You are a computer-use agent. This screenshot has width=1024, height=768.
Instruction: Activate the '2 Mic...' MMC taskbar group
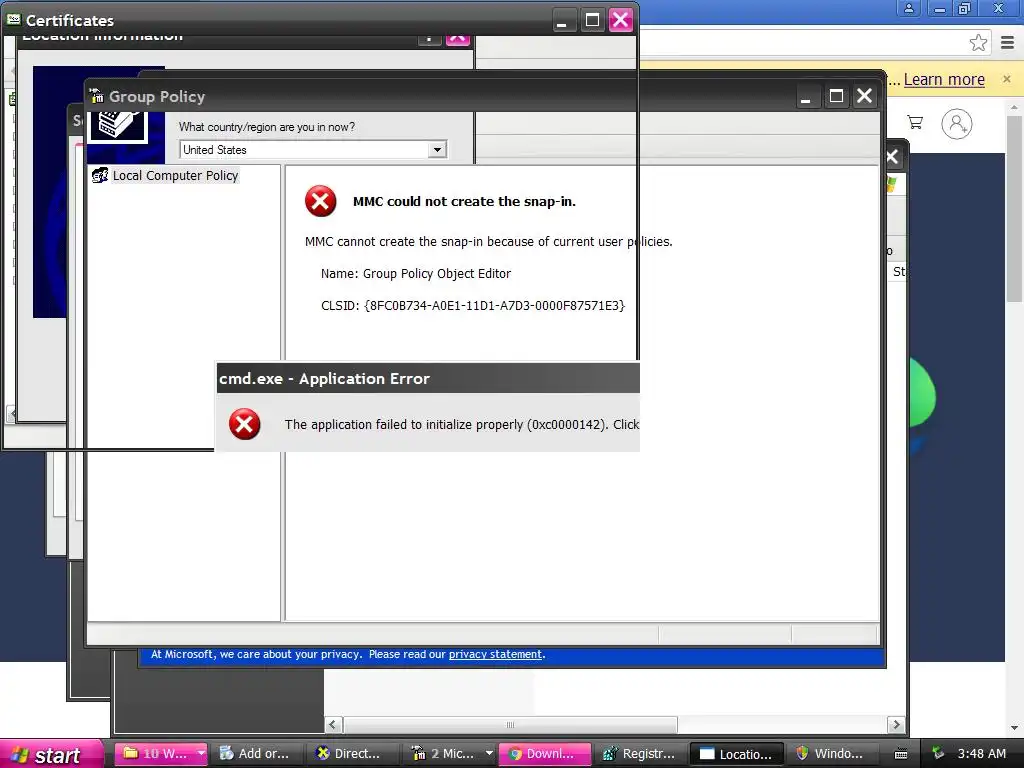tap(443, 754)
